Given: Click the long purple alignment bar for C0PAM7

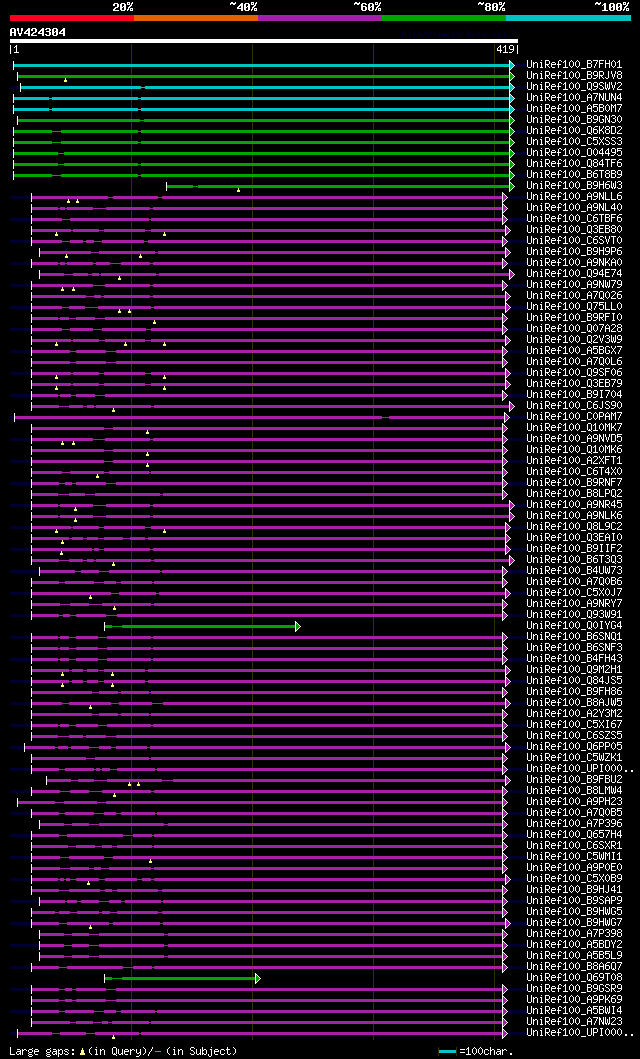Looking at the screenshot, I should click(x=259, y=417).
